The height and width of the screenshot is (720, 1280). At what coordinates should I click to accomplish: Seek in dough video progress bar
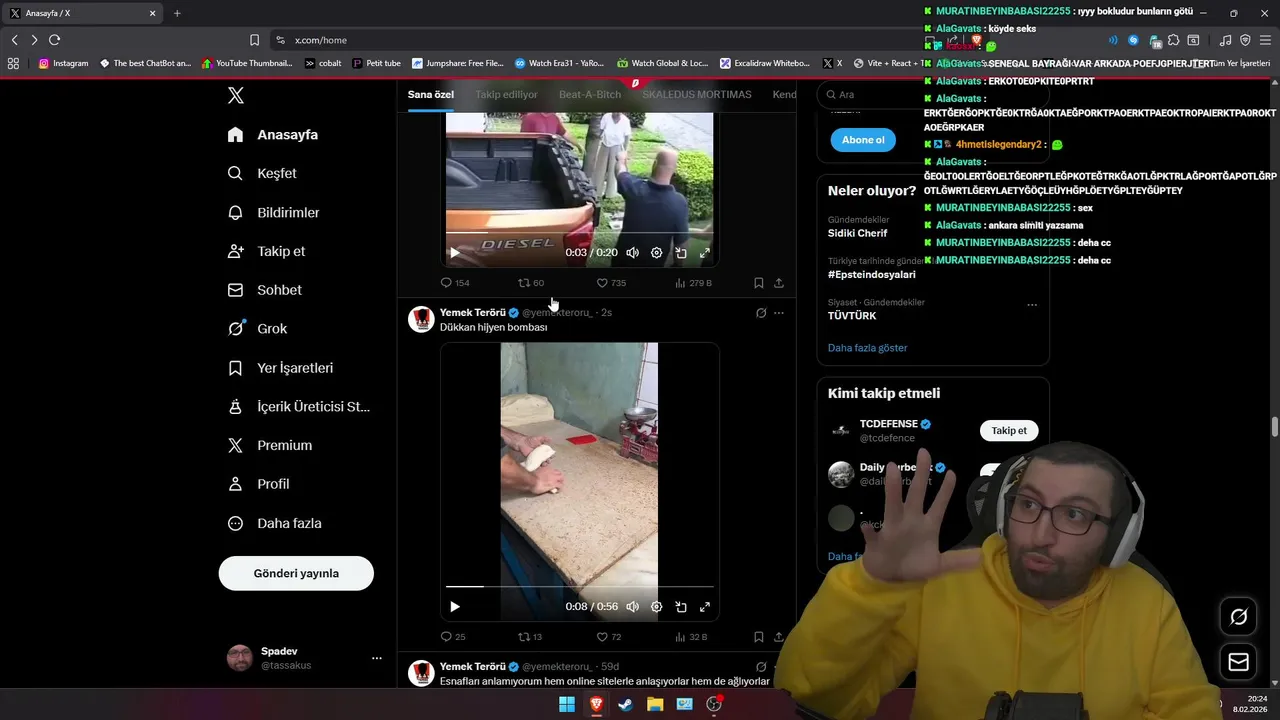pyautogui.click(x=580, y=587)
